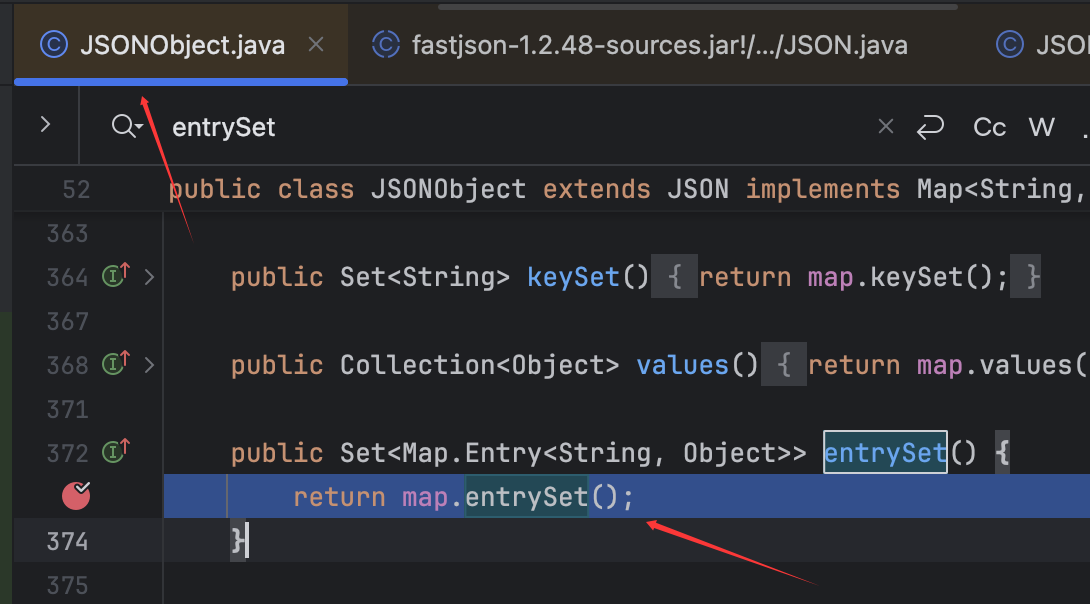This screenshot has height=604, width=1090.
Task: Expand the folded keySet method with its gutter chevron
Action: 149,277
